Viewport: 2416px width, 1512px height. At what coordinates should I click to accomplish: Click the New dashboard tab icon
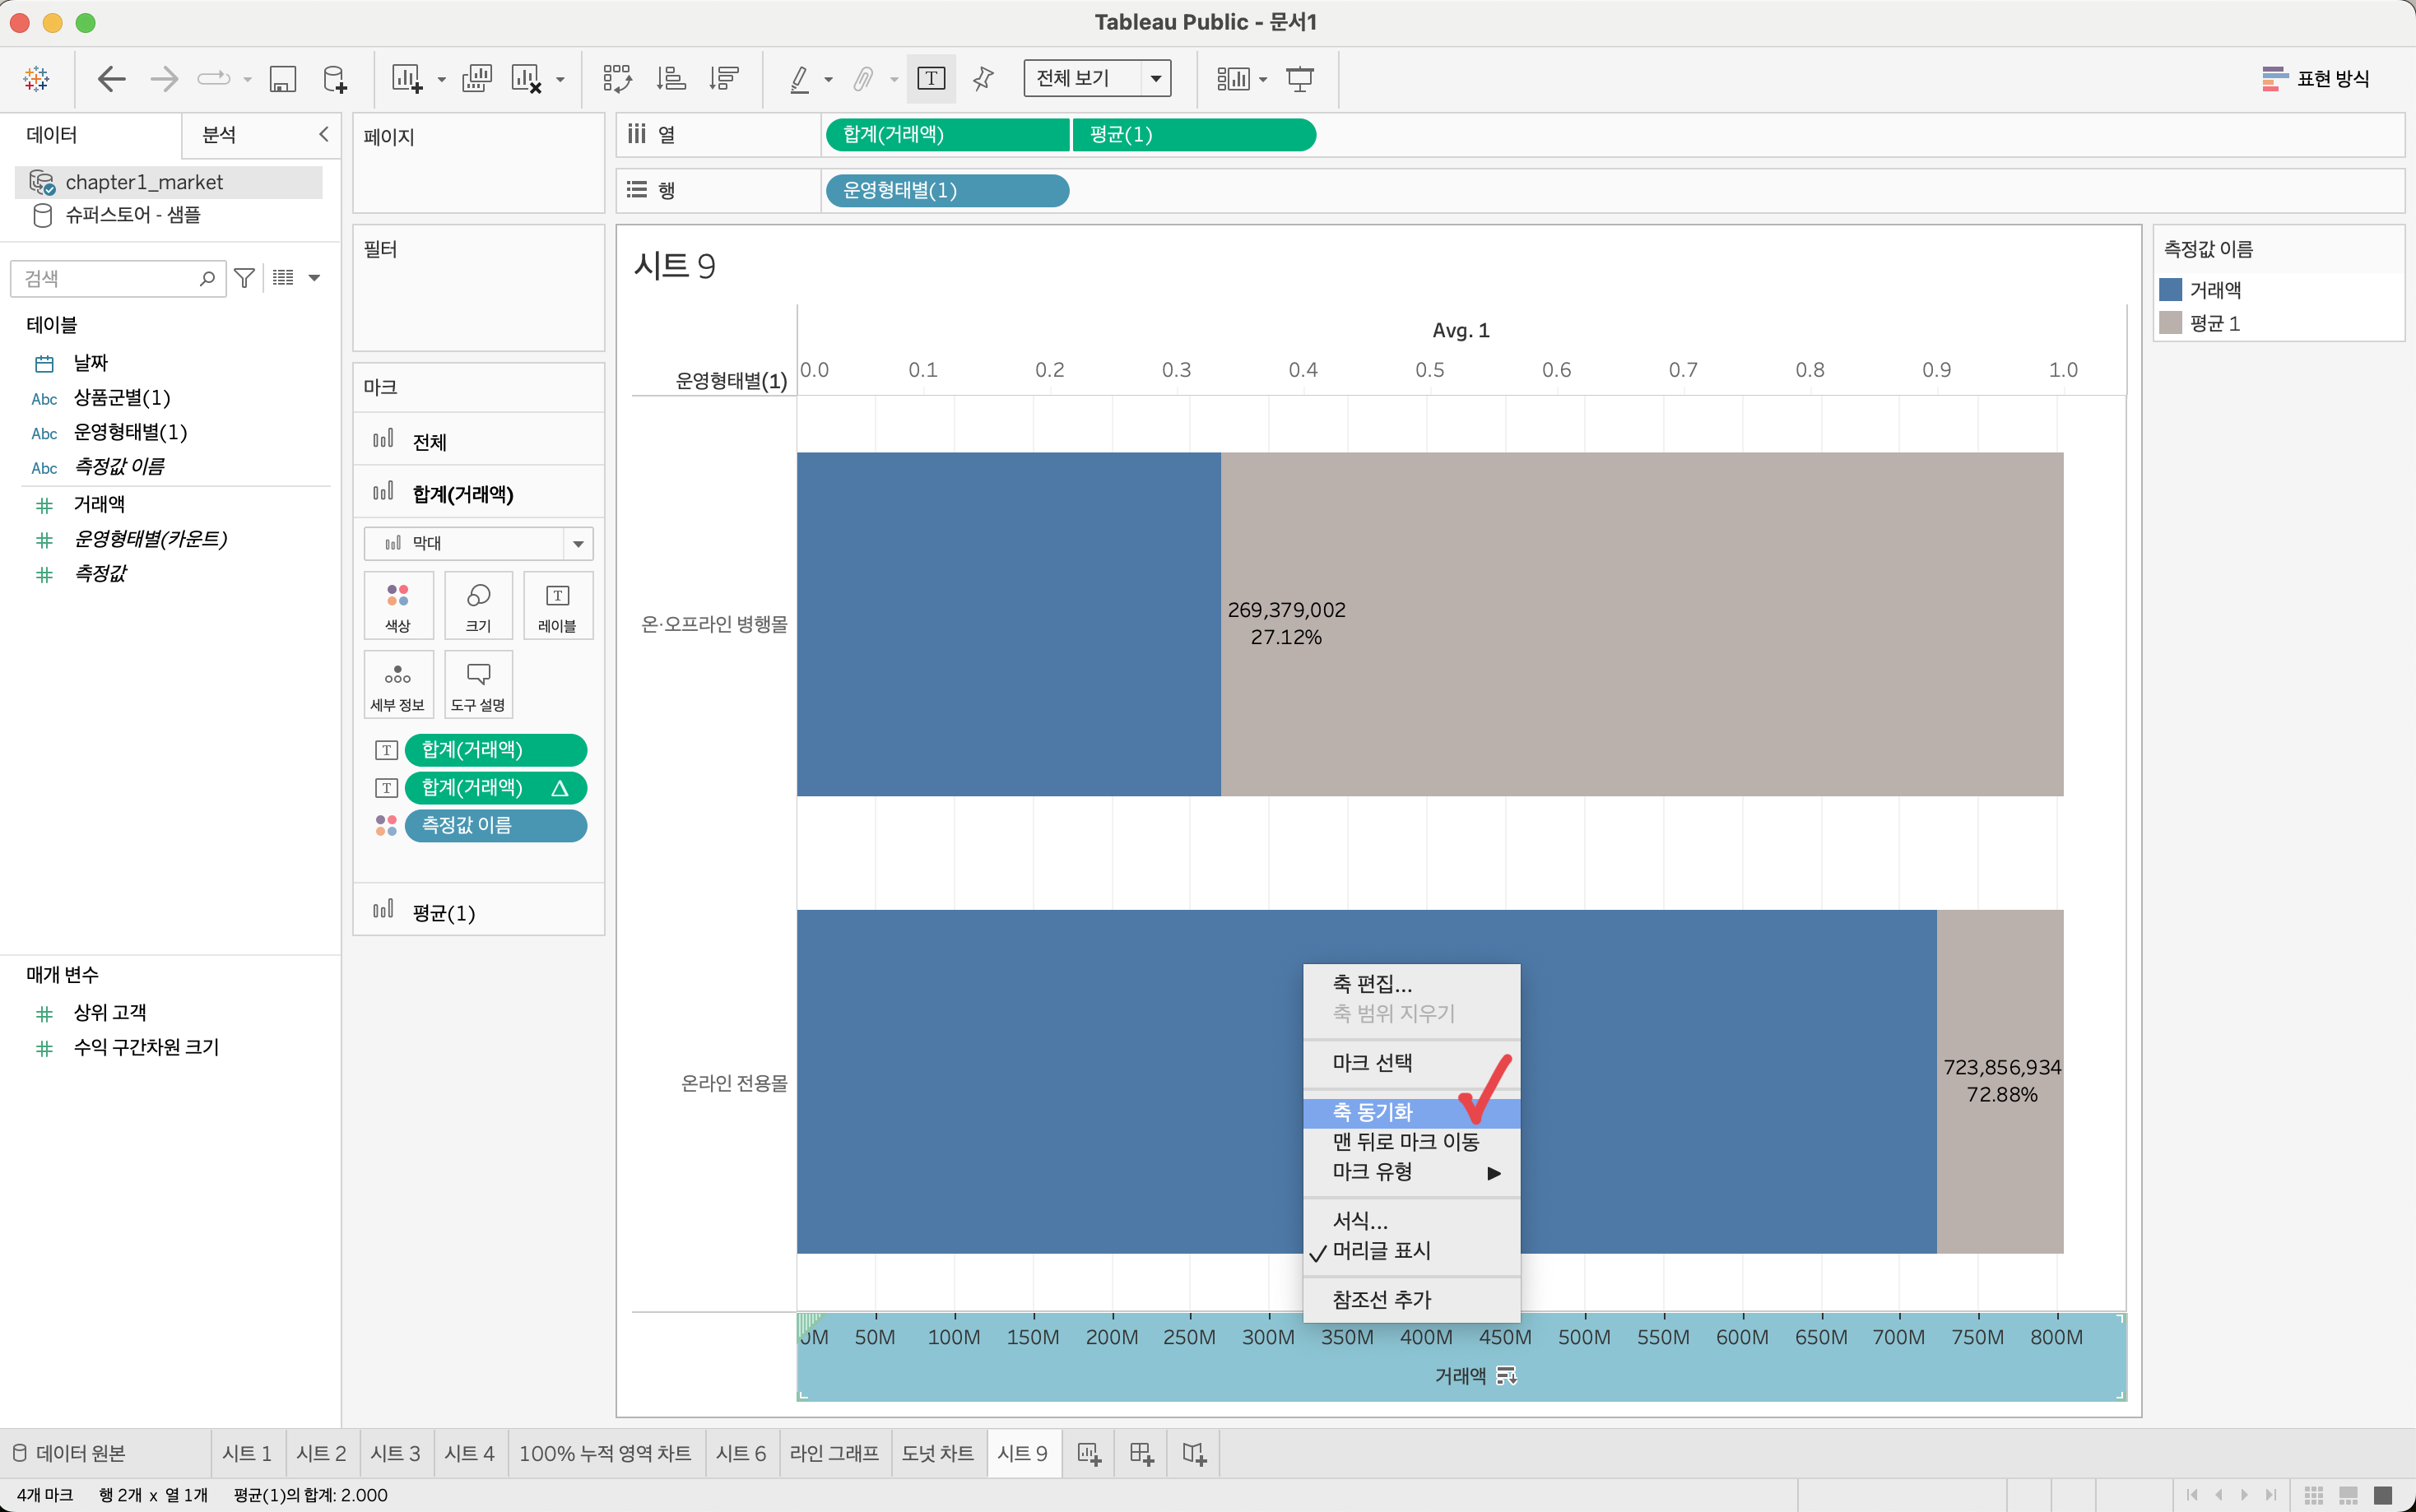pyautogui.click(x=1141, y=1453)
